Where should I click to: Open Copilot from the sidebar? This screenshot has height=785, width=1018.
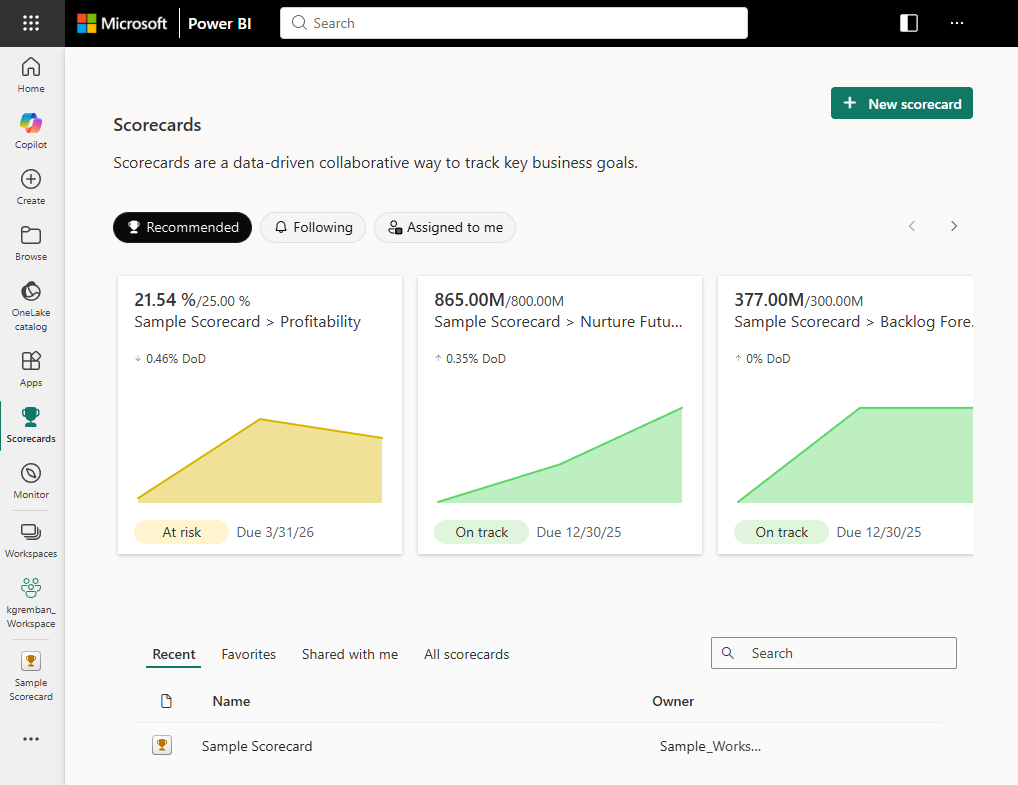coord(31,131)
